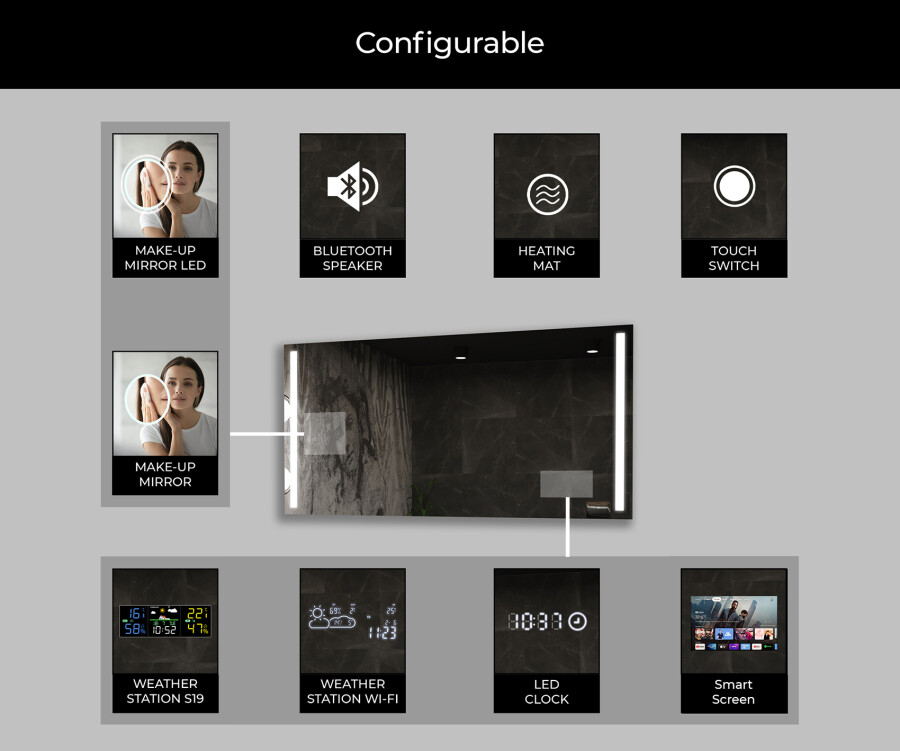Choose the "TOUCH SWITCH" label
Viewport: 900px width, 751px height.
734,258
